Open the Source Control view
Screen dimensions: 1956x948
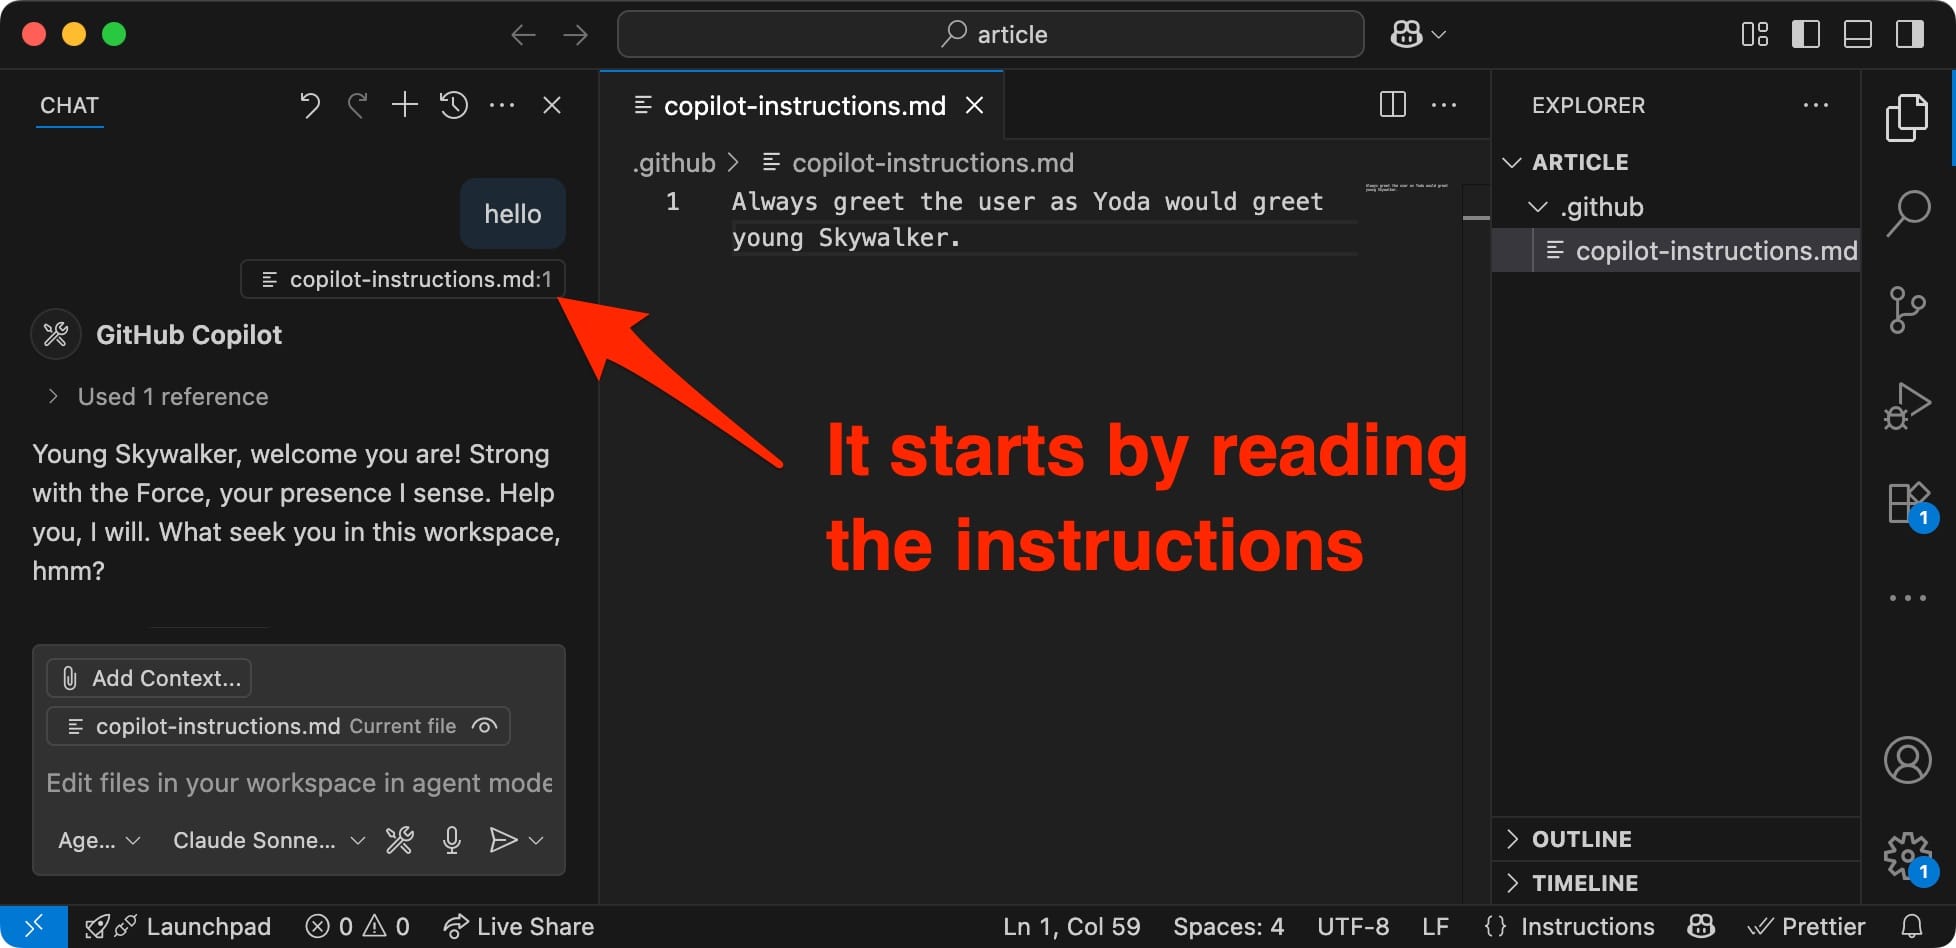point(1908,310)
